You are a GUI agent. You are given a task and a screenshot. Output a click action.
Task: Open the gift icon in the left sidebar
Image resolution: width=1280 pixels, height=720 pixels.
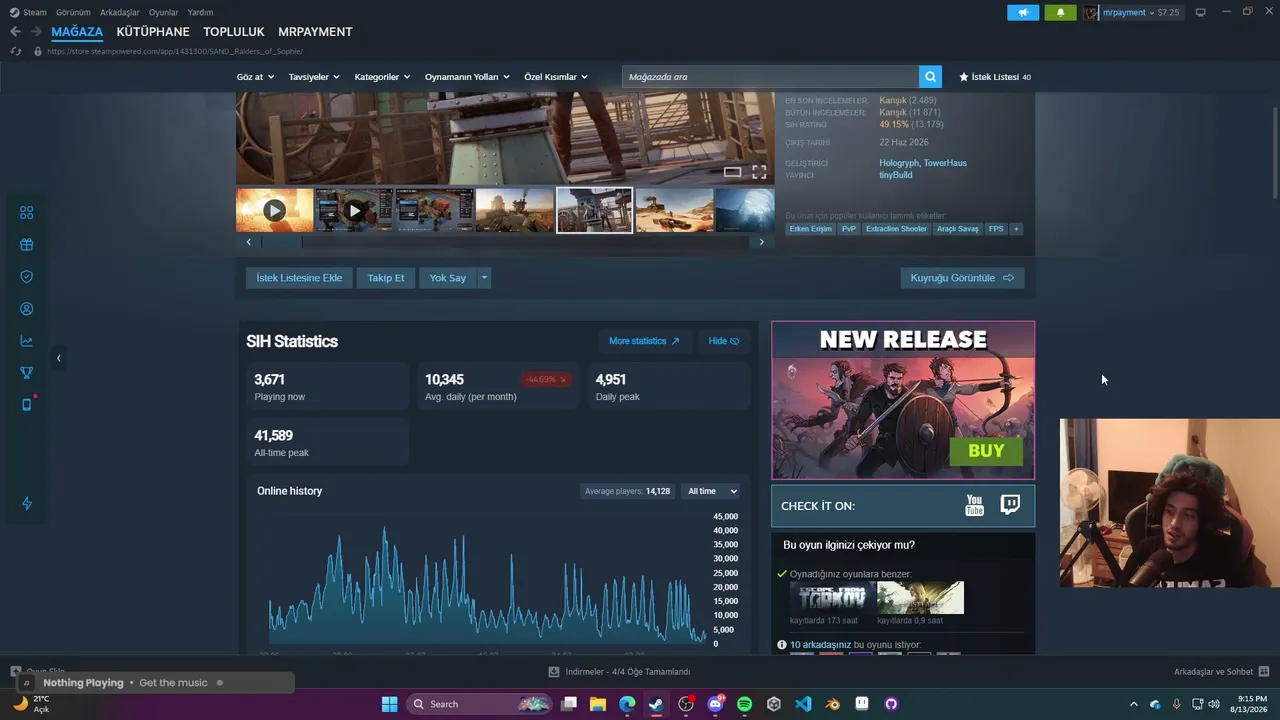coord(27,245)
